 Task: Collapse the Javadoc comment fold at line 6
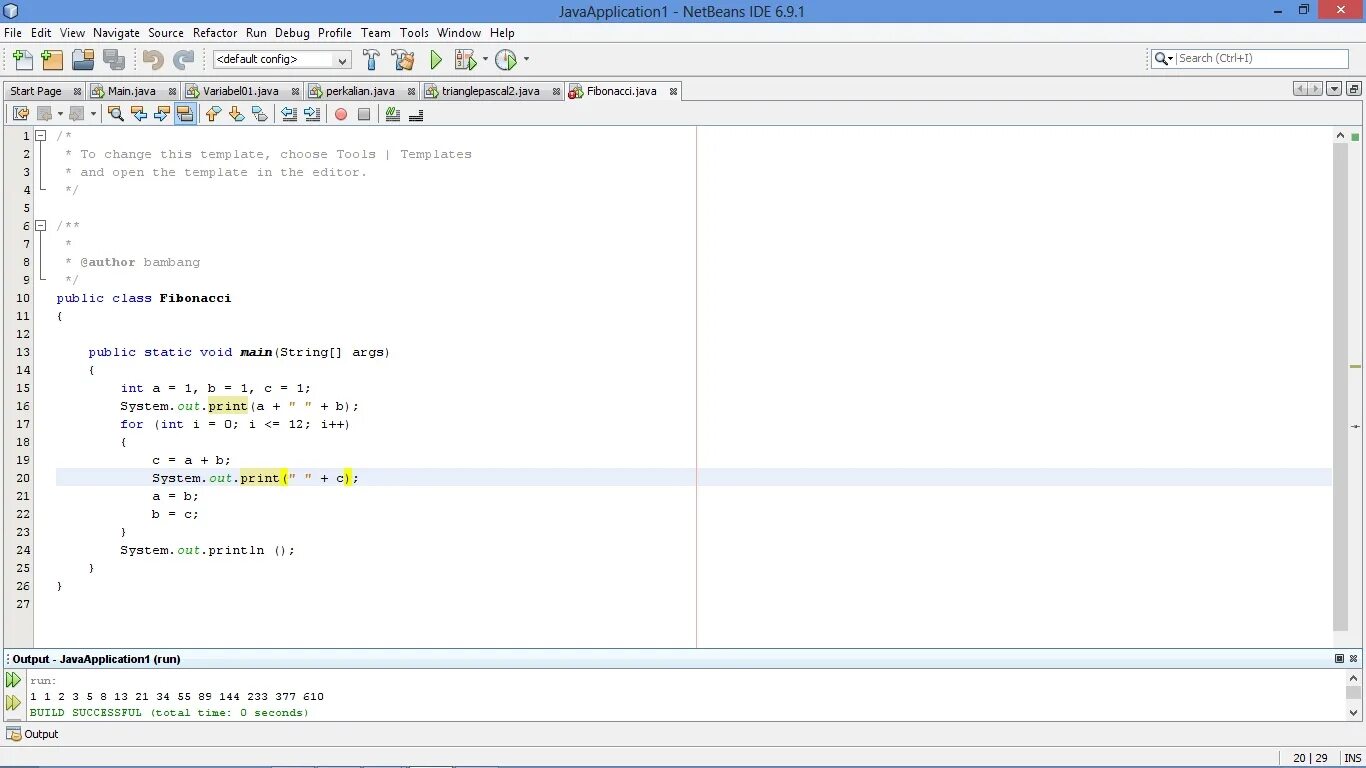pos(41,225)
